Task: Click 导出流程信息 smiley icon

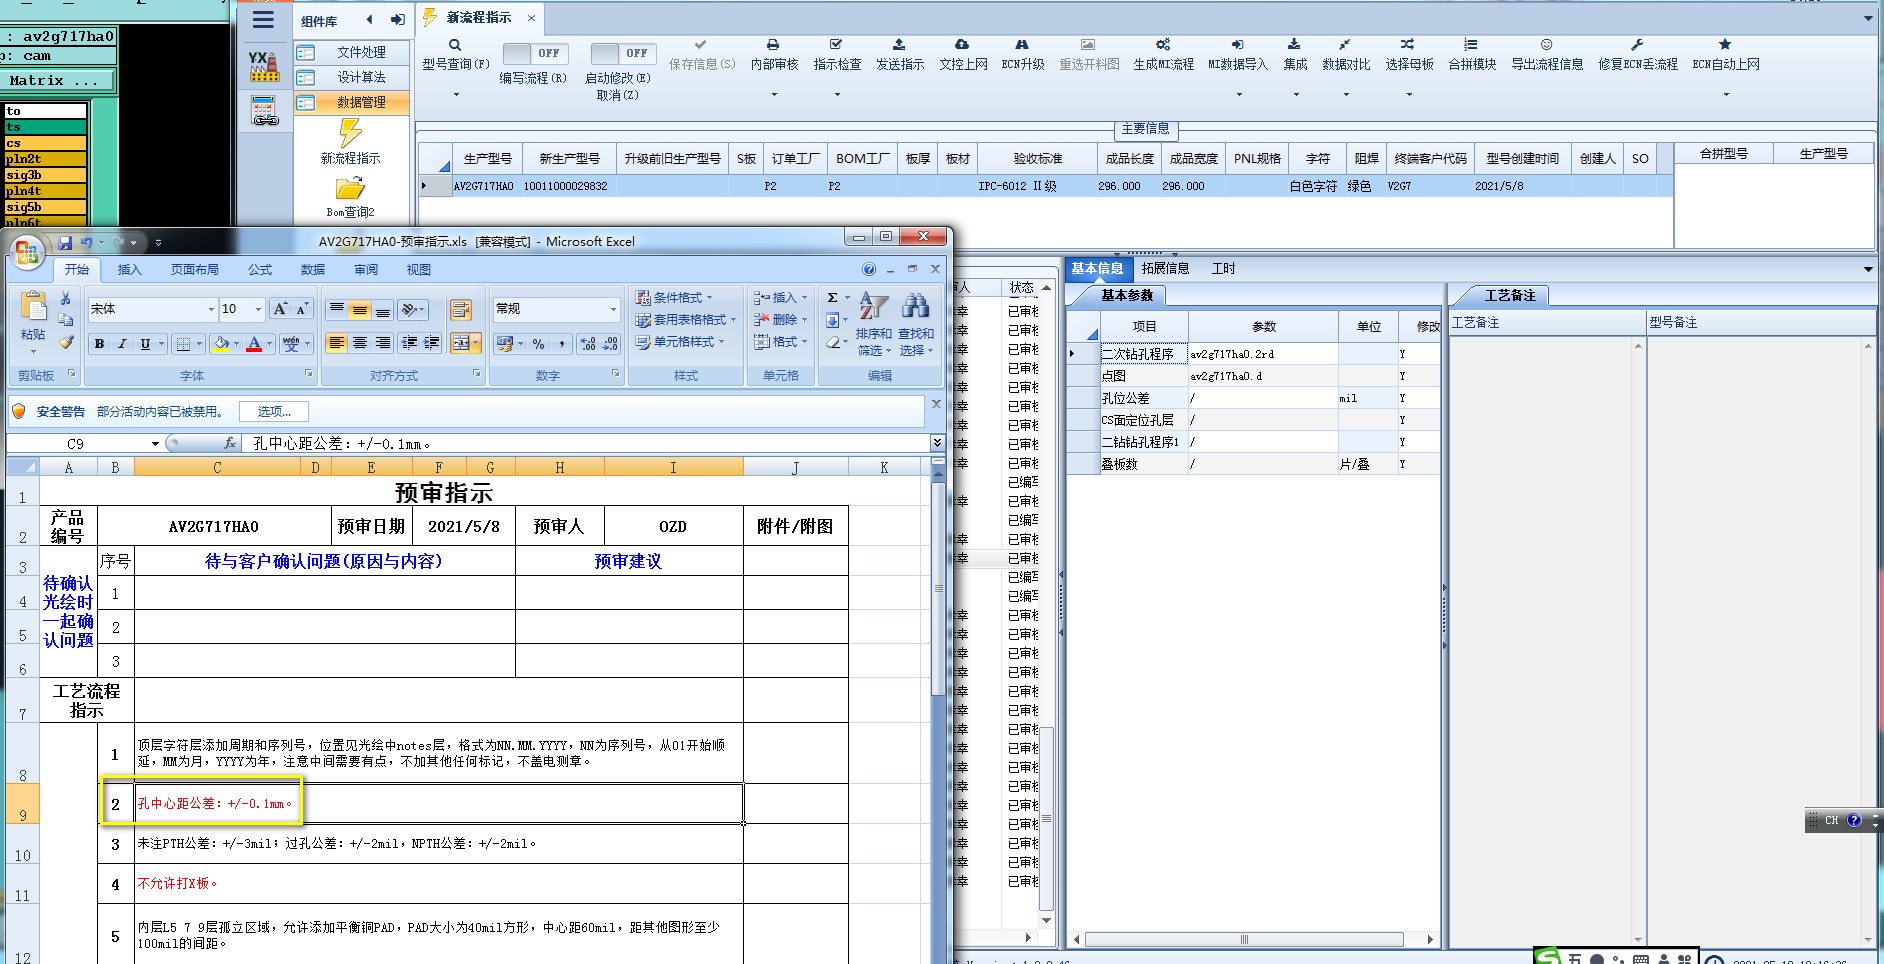Action: (1546, 45)
